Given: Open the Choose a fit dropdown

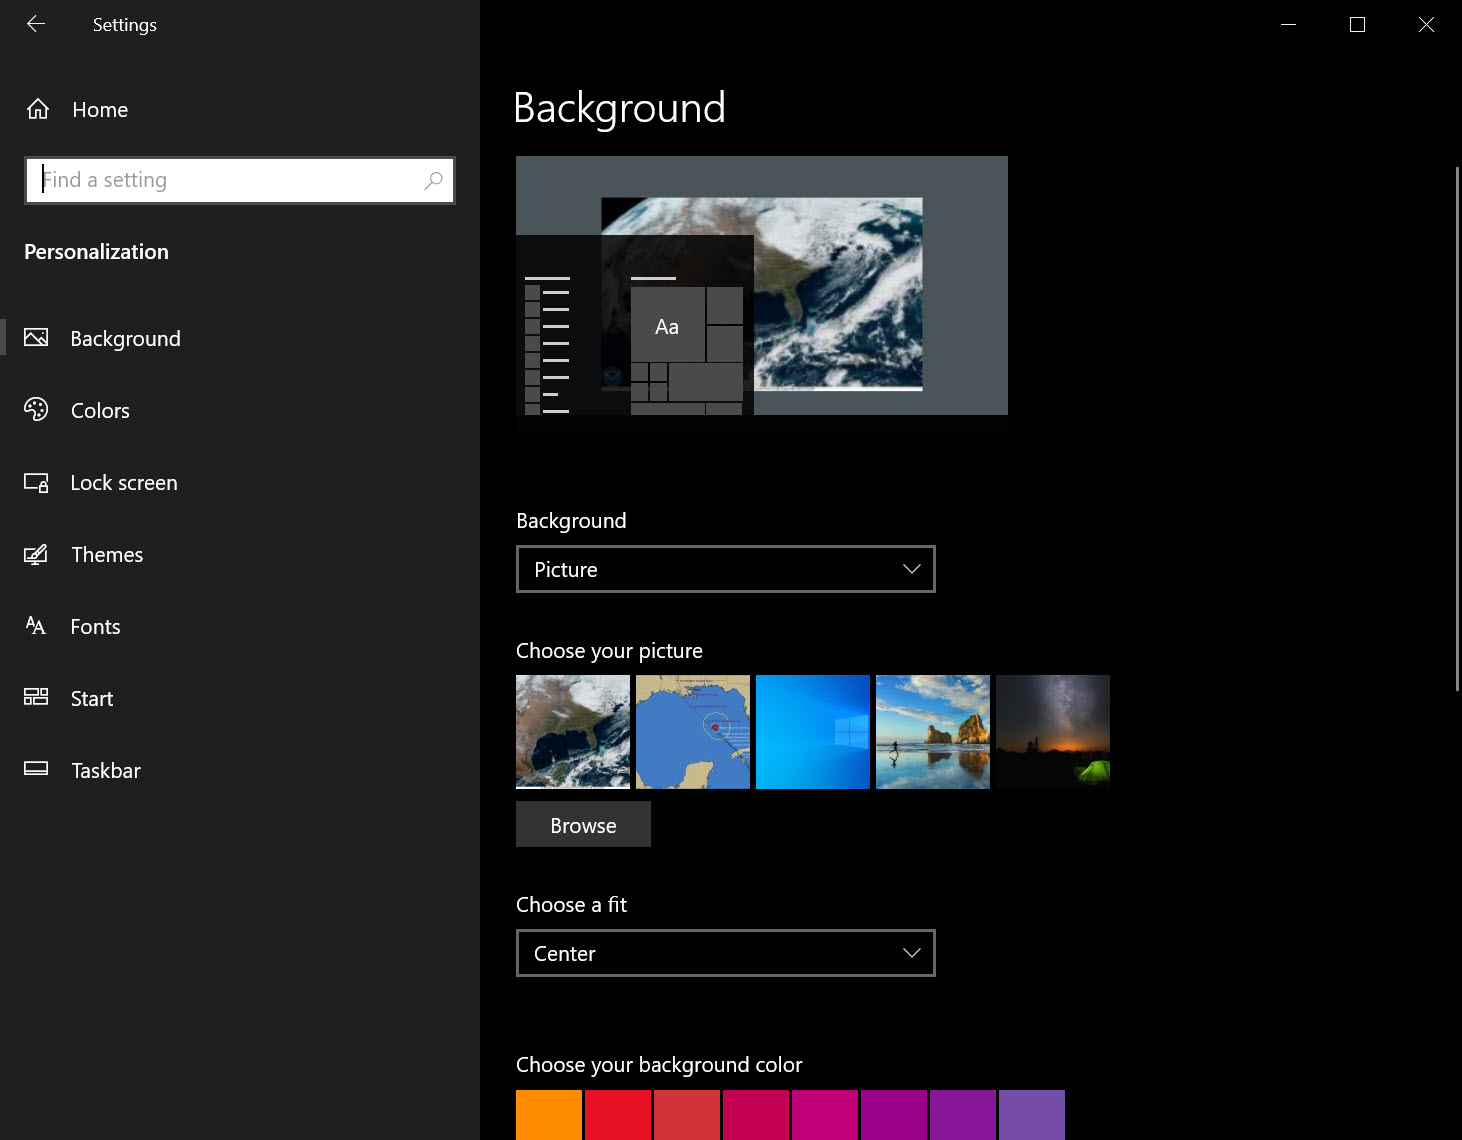Looking at the screenshot, I should (725, 953).
